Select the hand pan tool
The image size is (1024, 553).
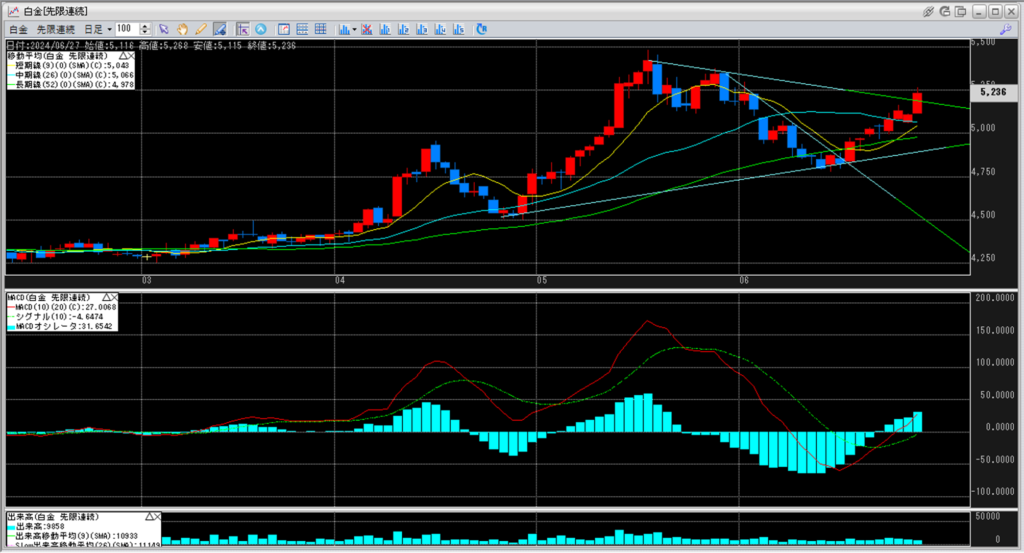click(181, 29)
